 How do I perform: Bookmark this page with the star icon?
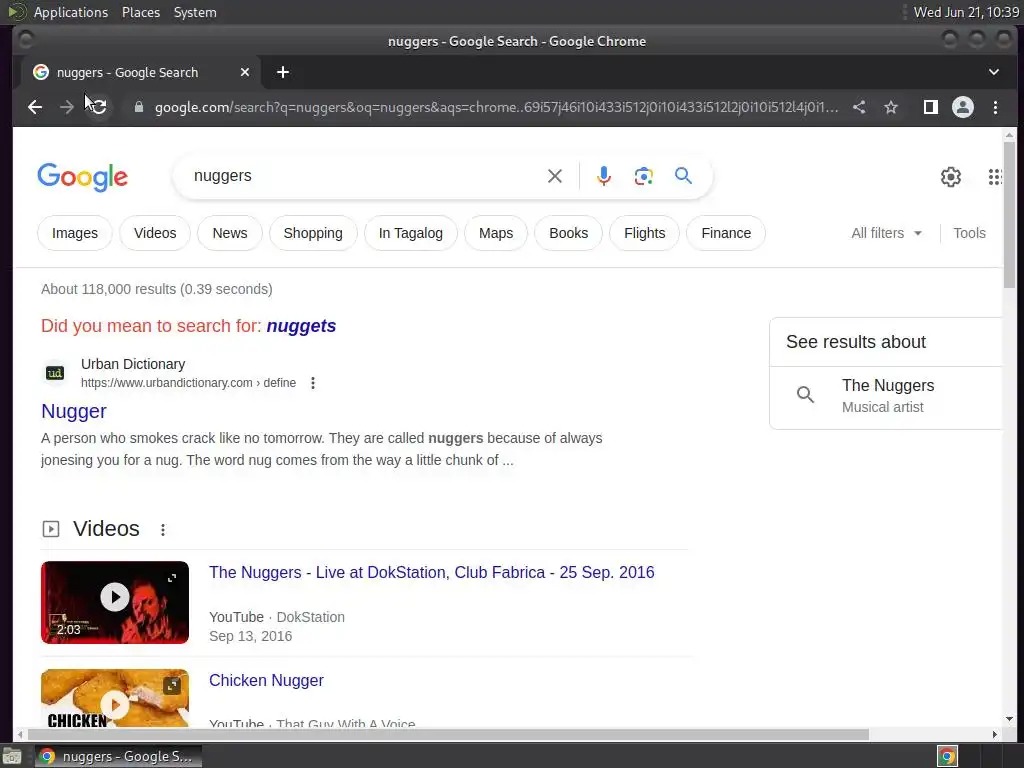click(891, 107)
